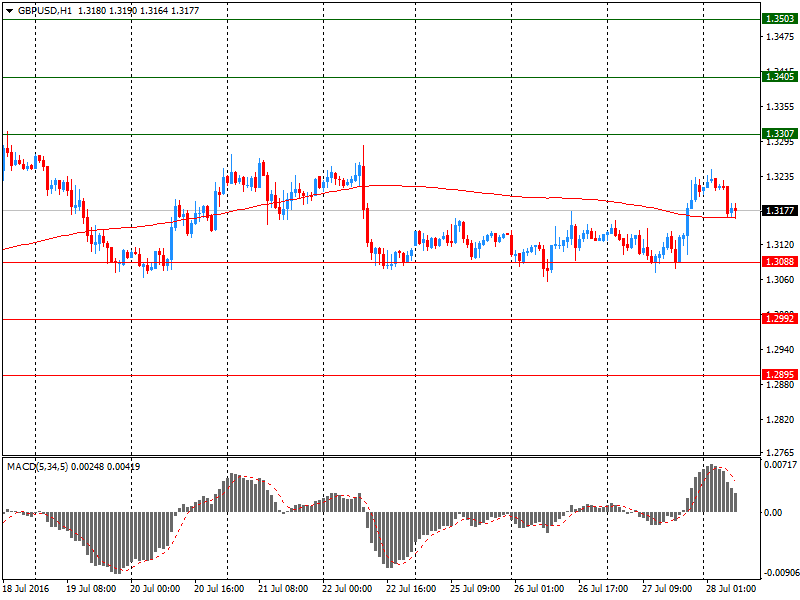The height and width of the screenshot is (600, 800).
Task: Click the 22 Jul 00:00 time label
Action: [347, 589]
